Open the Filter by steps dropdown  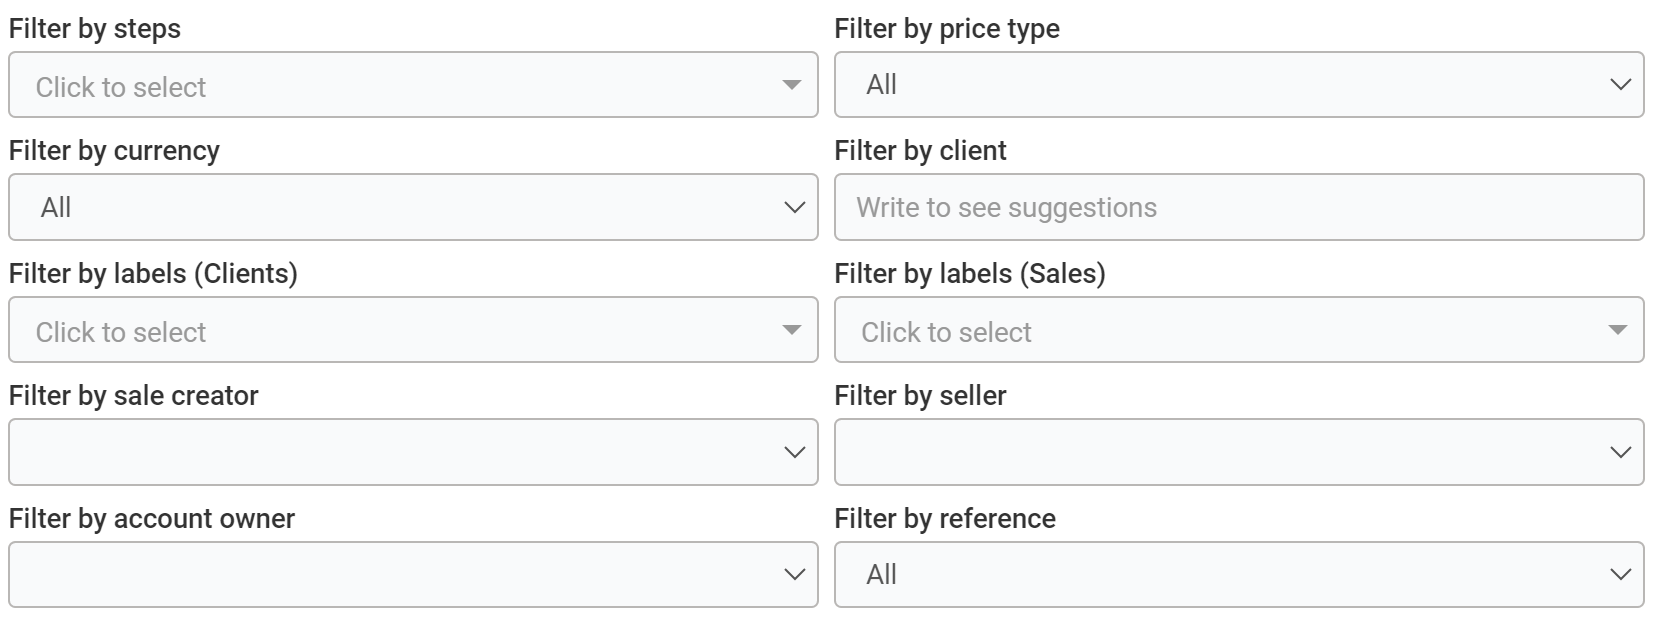(400, 85)
